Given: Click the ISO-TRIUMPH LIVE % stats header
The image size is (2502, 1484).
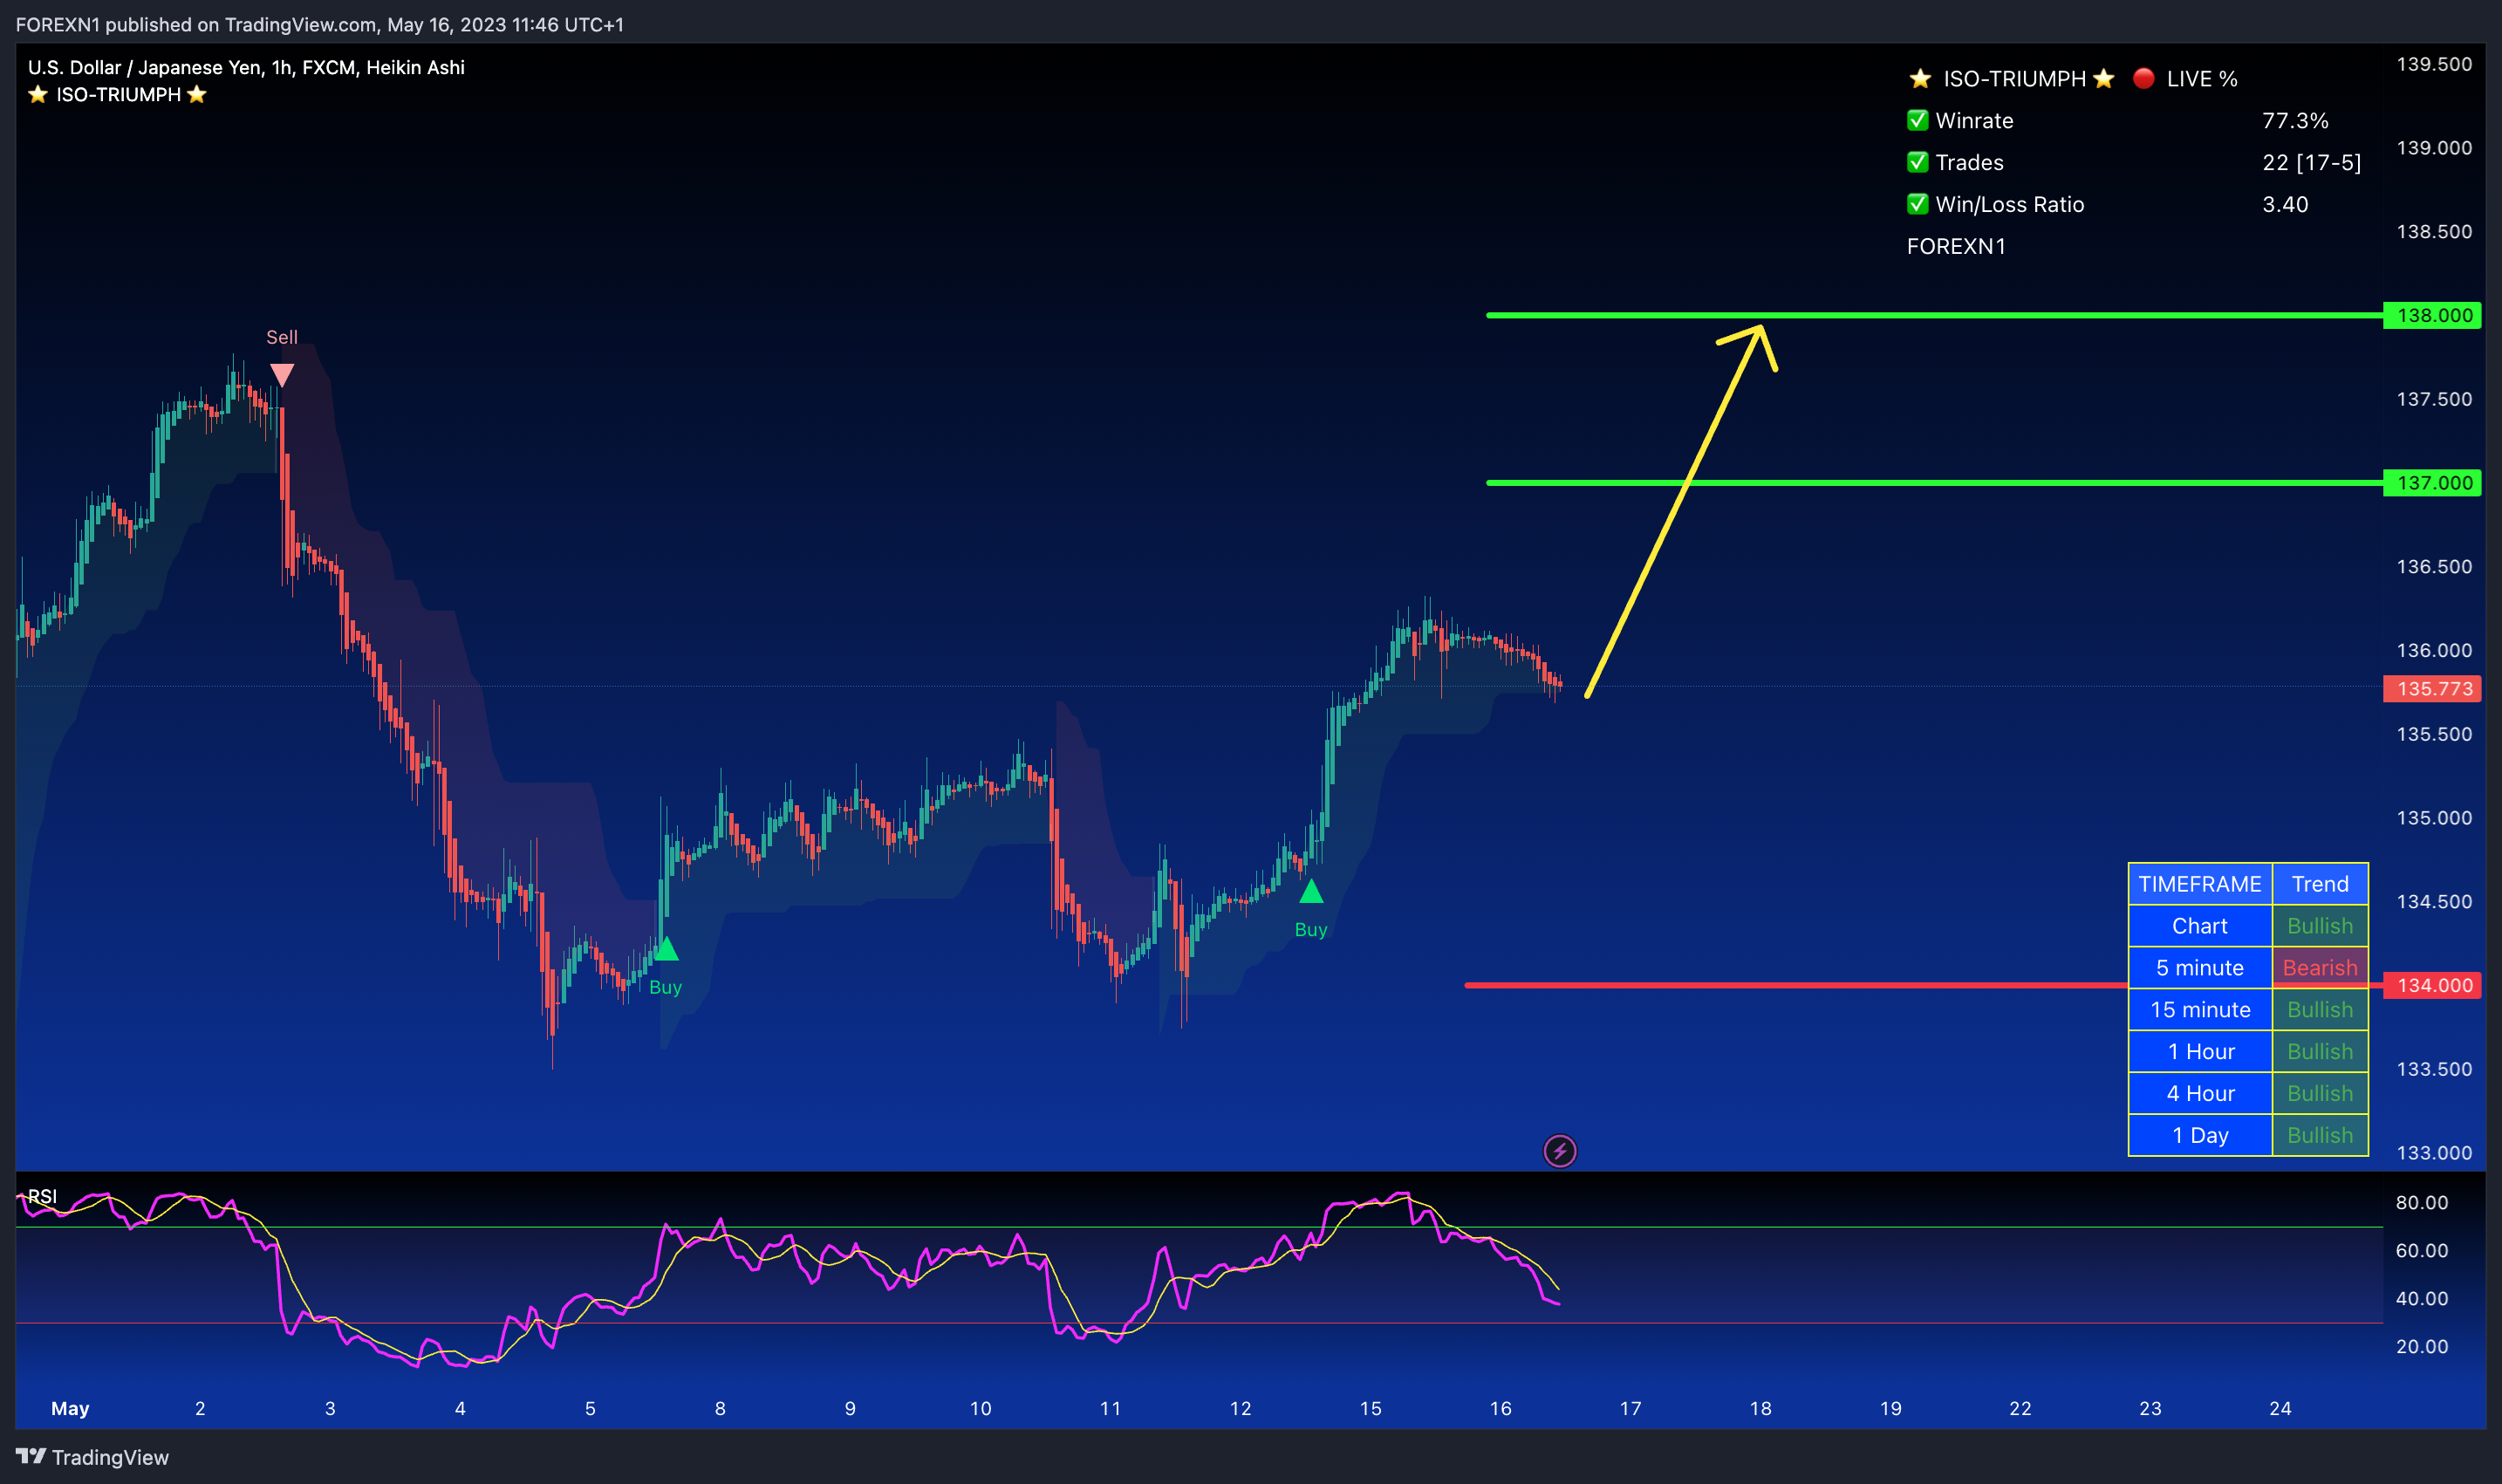Looking at the screenshot, I should (2073, 78).
